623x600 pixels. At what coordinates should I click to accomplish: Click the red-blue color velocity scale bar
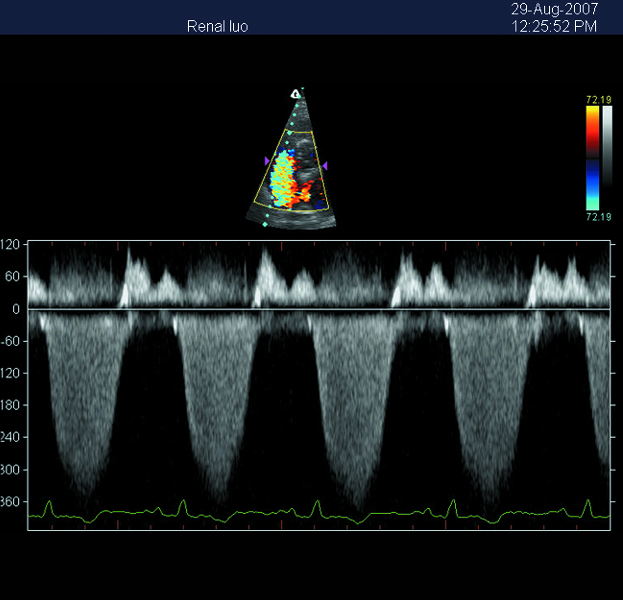pyautogui.click(x=592, y=157)
